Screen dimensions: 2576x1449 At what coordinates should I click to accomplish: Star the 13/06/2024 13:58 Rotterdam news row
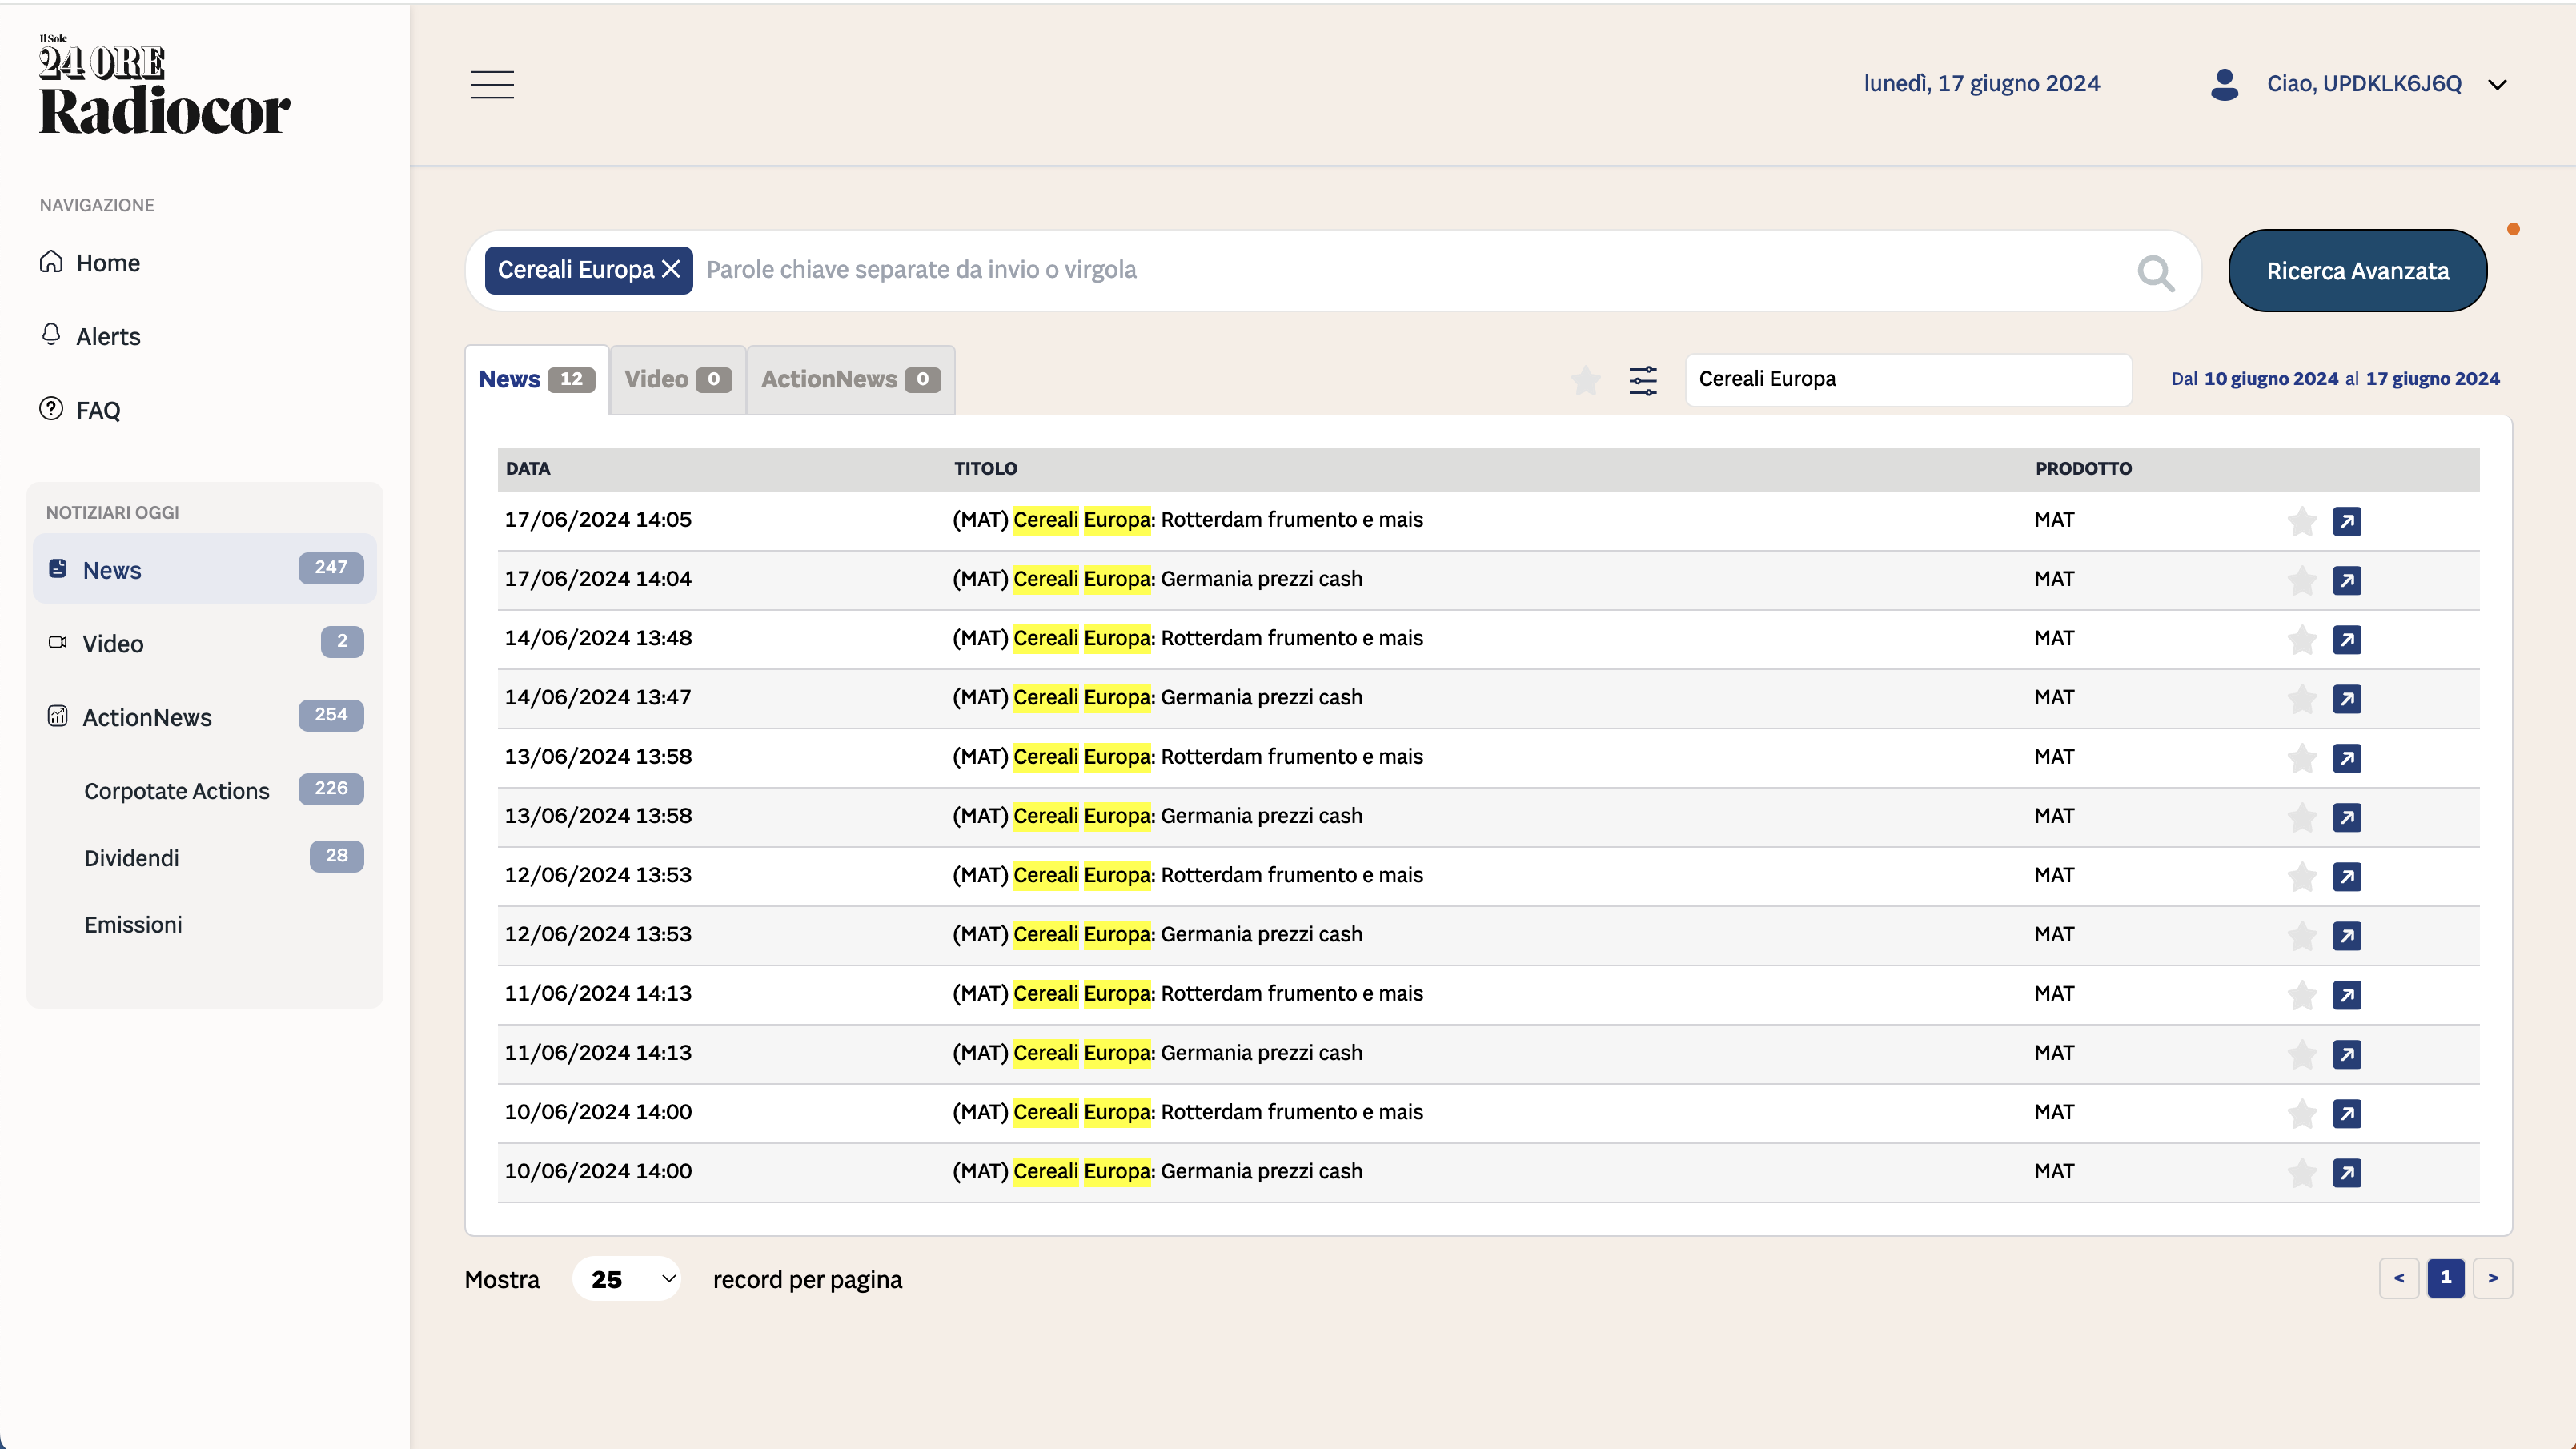2302,758
